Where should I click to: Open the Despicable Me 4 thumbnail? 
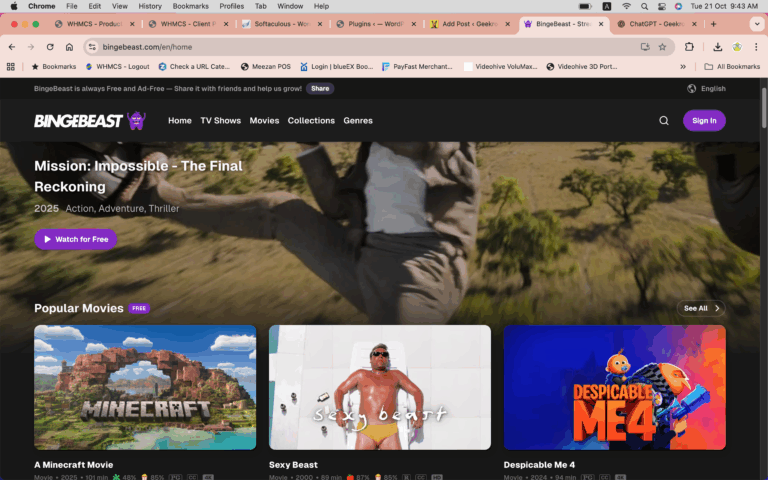click(x=614, y=387)
